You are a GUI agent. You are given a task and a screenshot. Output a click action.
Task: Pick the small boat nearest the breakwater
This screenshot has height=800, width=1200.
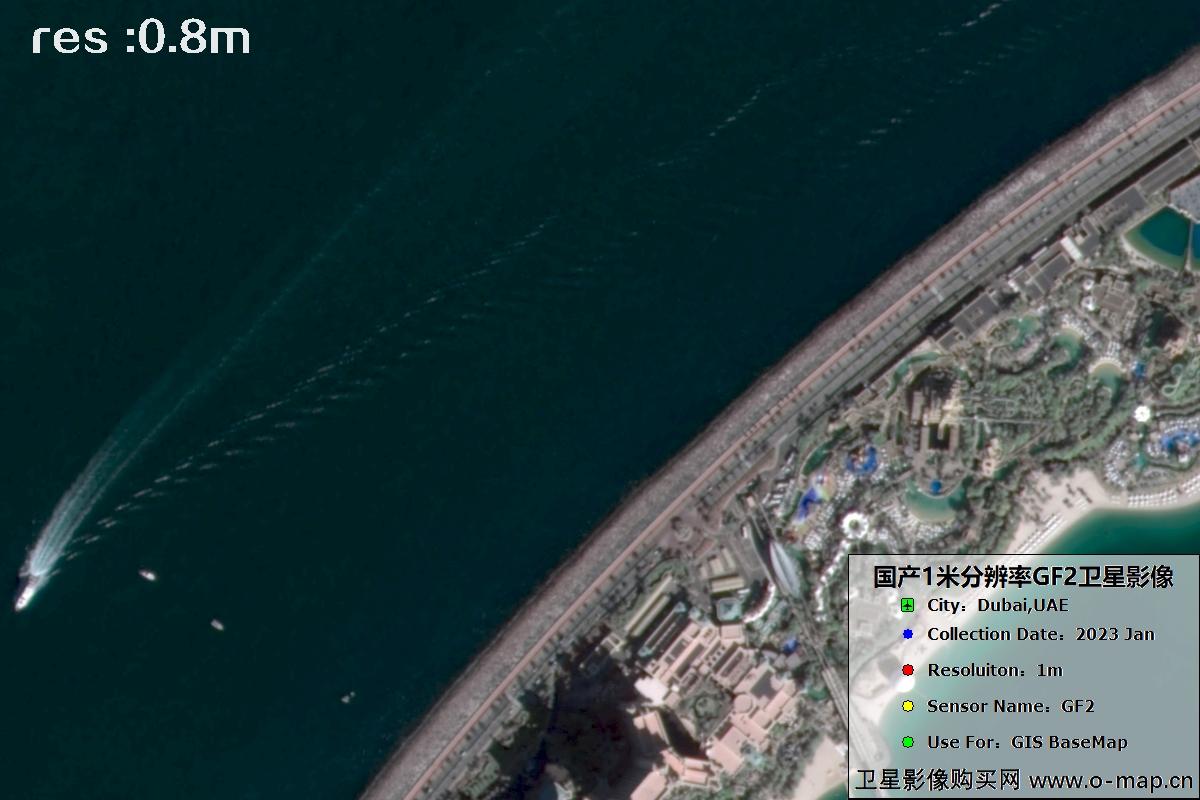(348, 698)
